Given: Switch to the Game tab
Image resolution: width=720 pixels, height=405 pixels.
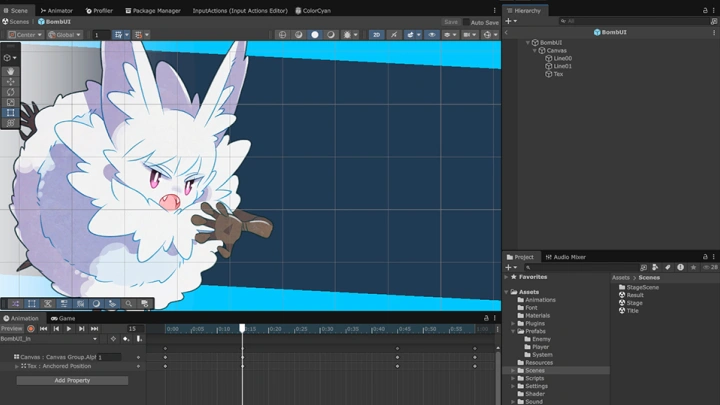Looking at the screenshot, I should click(63, 318).
